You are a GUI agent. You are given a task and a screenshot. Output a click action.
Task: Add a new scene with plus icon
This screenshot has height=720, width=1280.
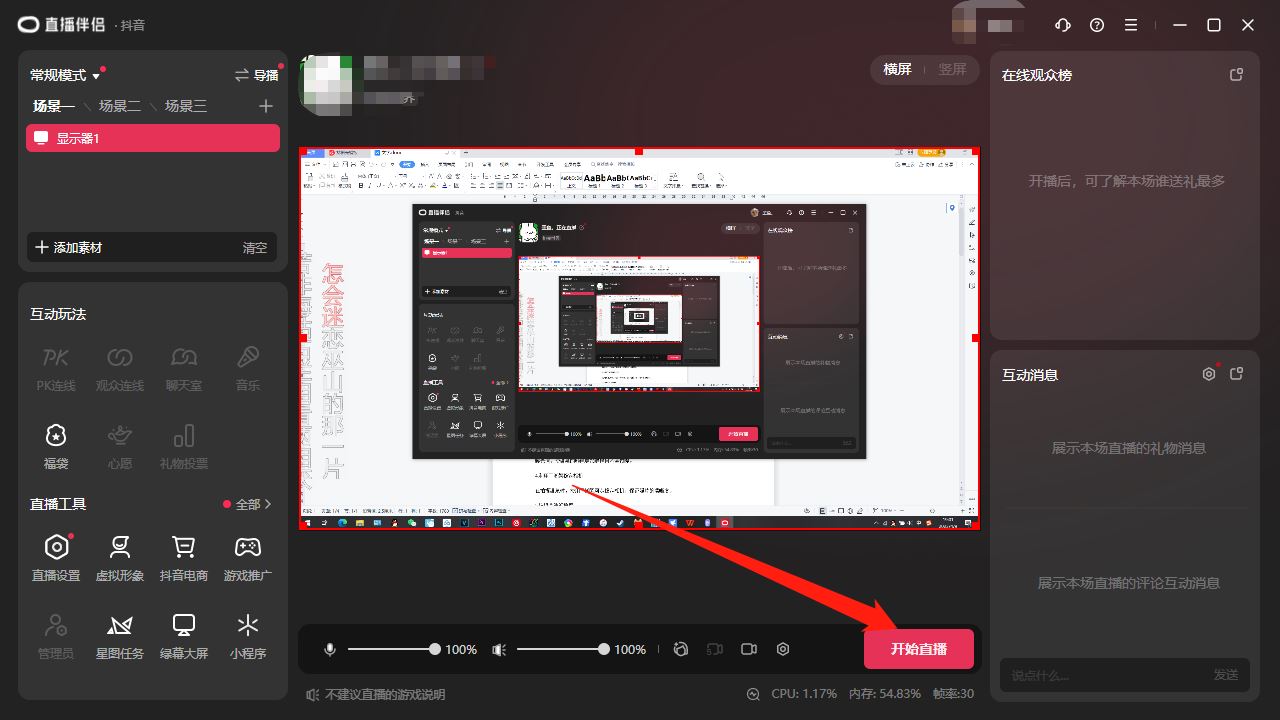265,106
